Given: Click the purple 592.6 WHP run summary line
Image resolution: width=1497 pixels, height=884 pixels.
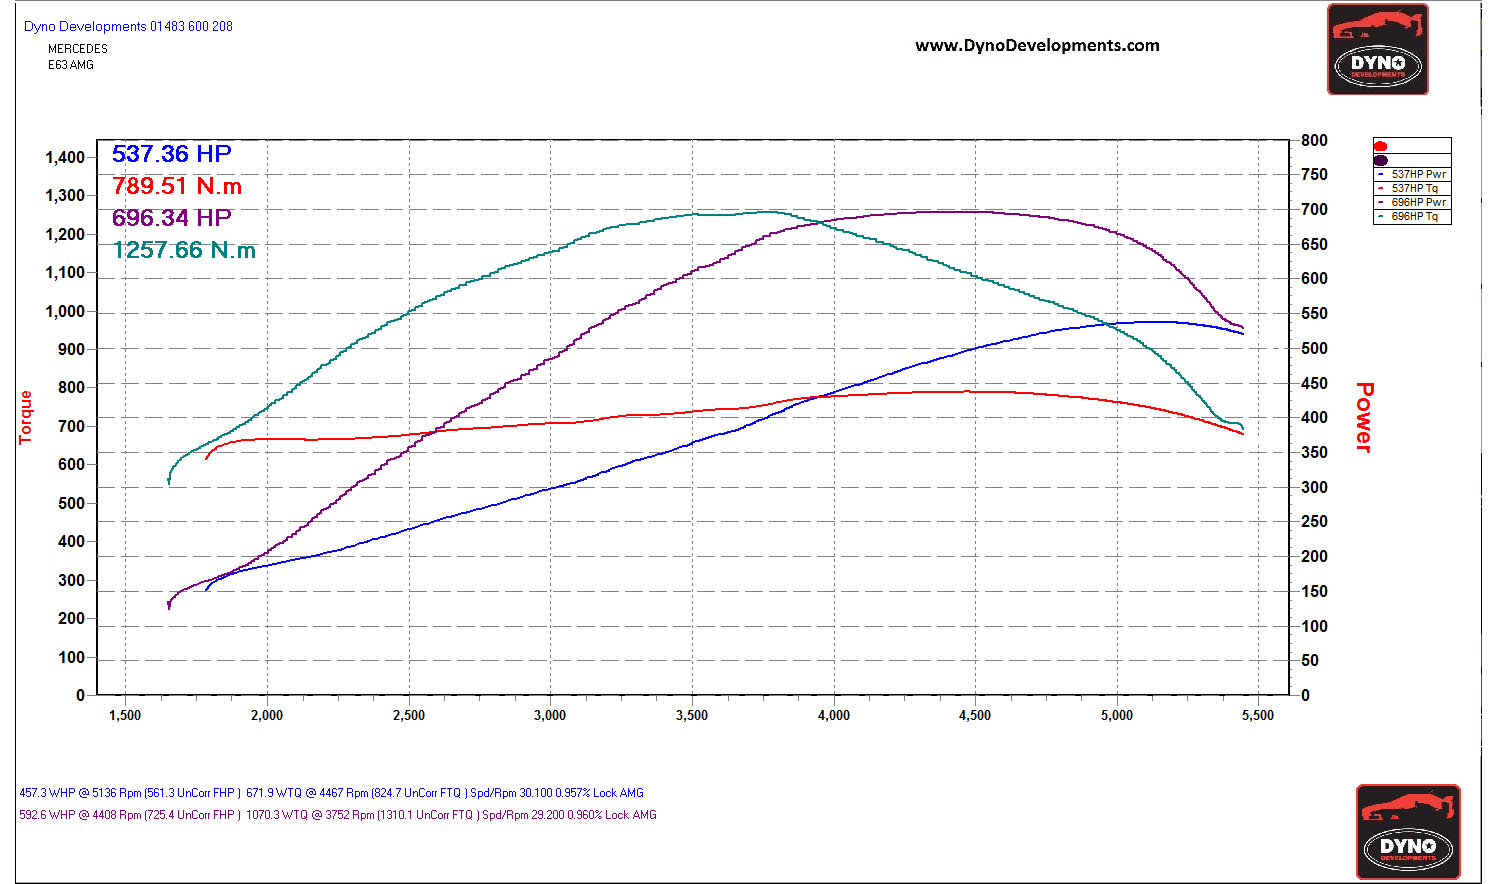Looking at the screenshot, I should pos(338,815).
